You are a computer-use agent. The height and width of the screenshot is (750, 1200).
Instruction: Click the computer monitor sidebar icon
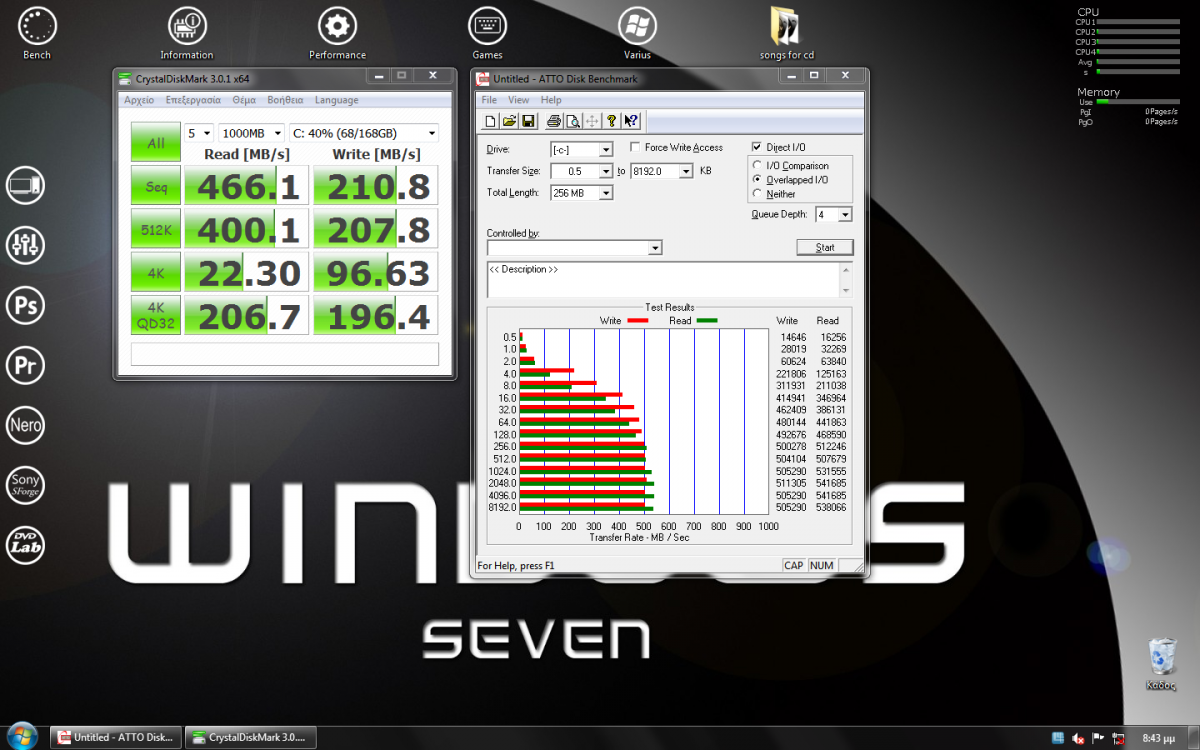coord(25,185)
